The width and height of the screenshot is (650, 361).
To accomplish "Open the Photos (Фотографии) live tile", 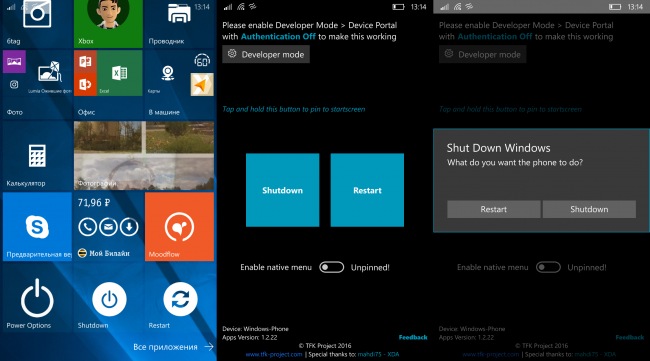I will click(x=144, y=155).
